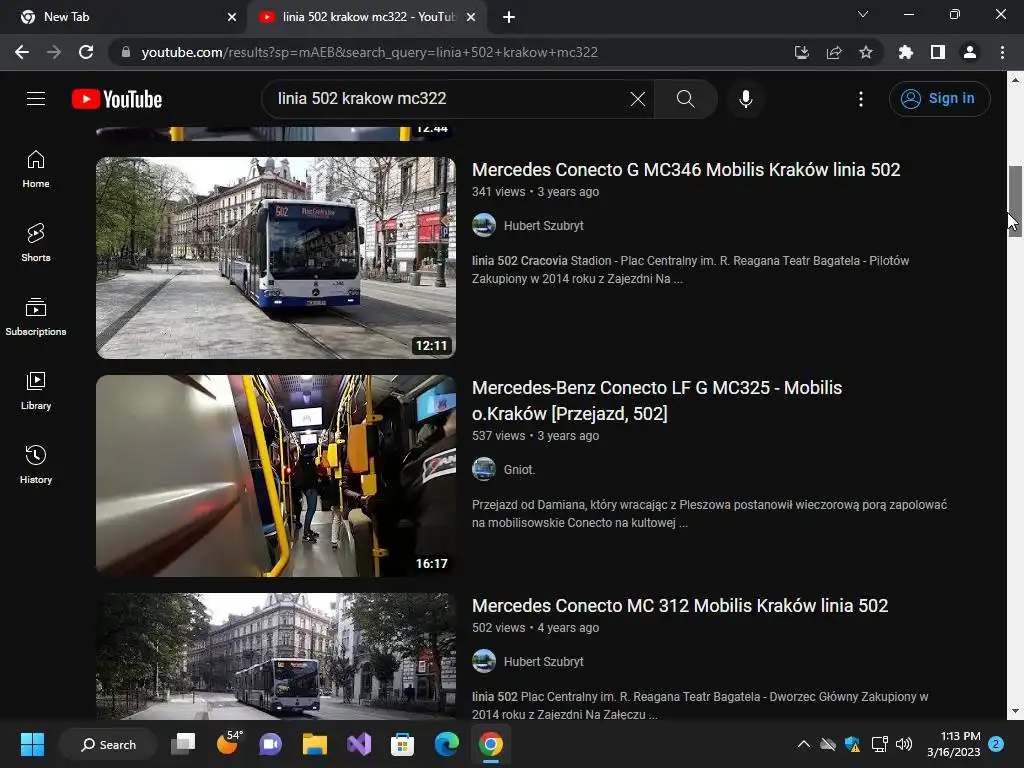Viewport: 1024px width, 768px height.
Task: Toggle Chrome side panel
Action: (938, 52)
